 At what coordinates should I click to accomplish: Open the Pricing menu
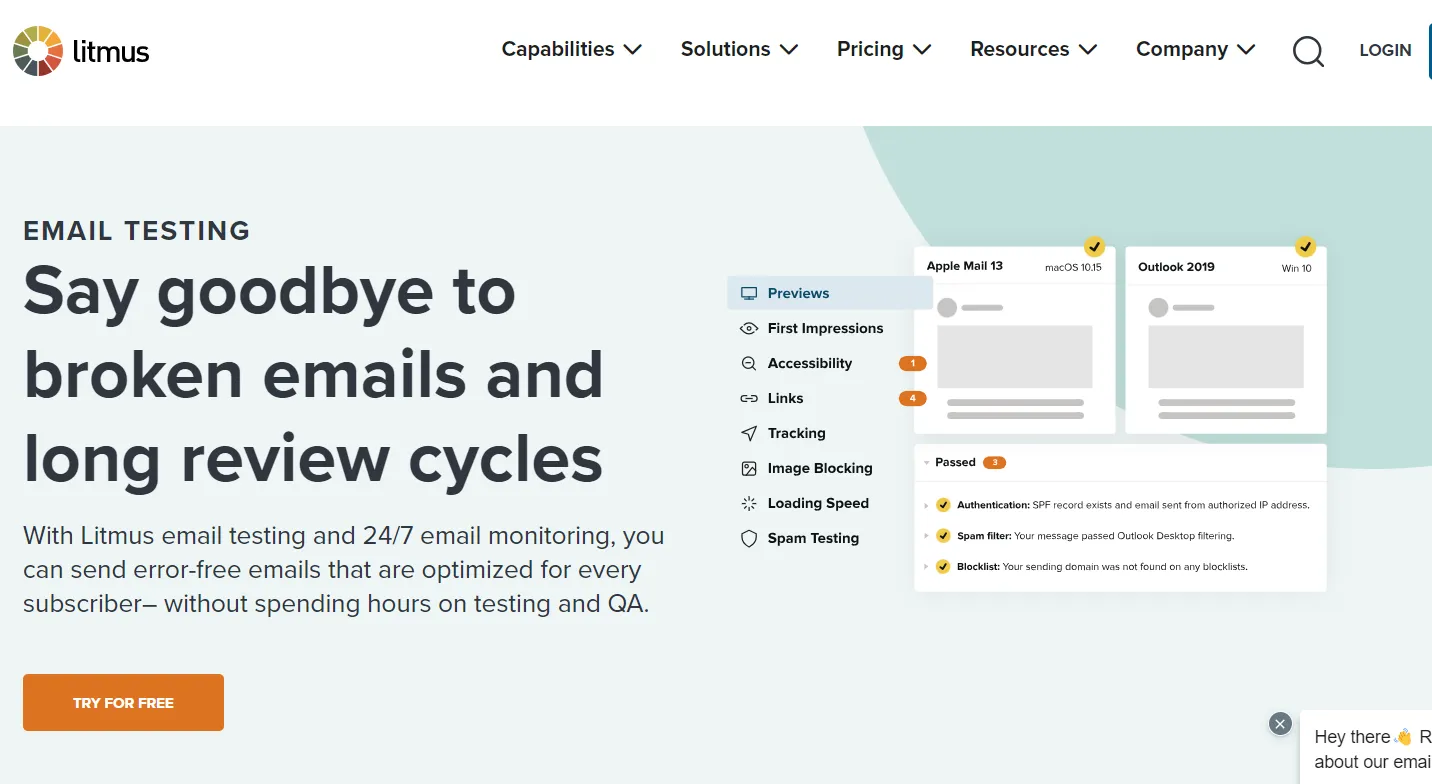click(x=885, y=49)
